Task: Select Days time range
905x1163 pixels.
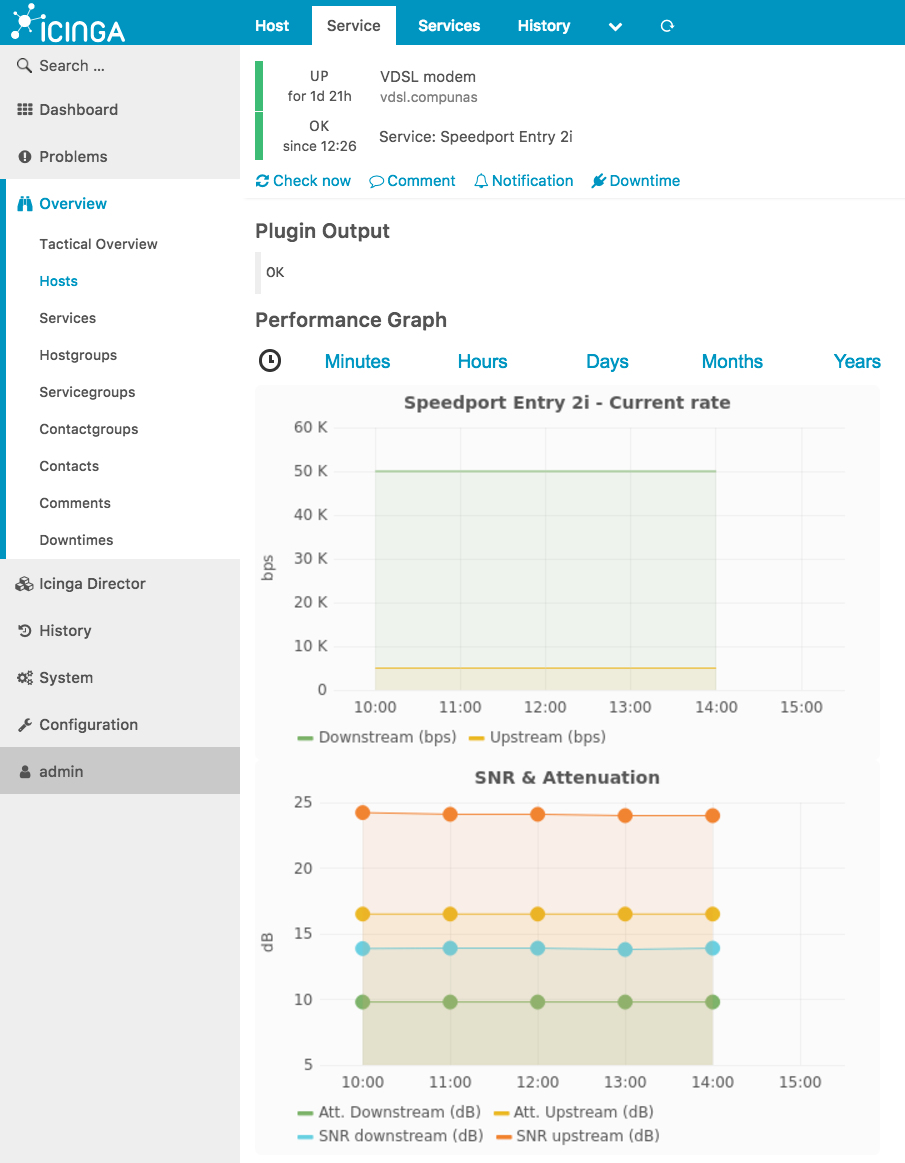Action: click(x=607, y=361)
